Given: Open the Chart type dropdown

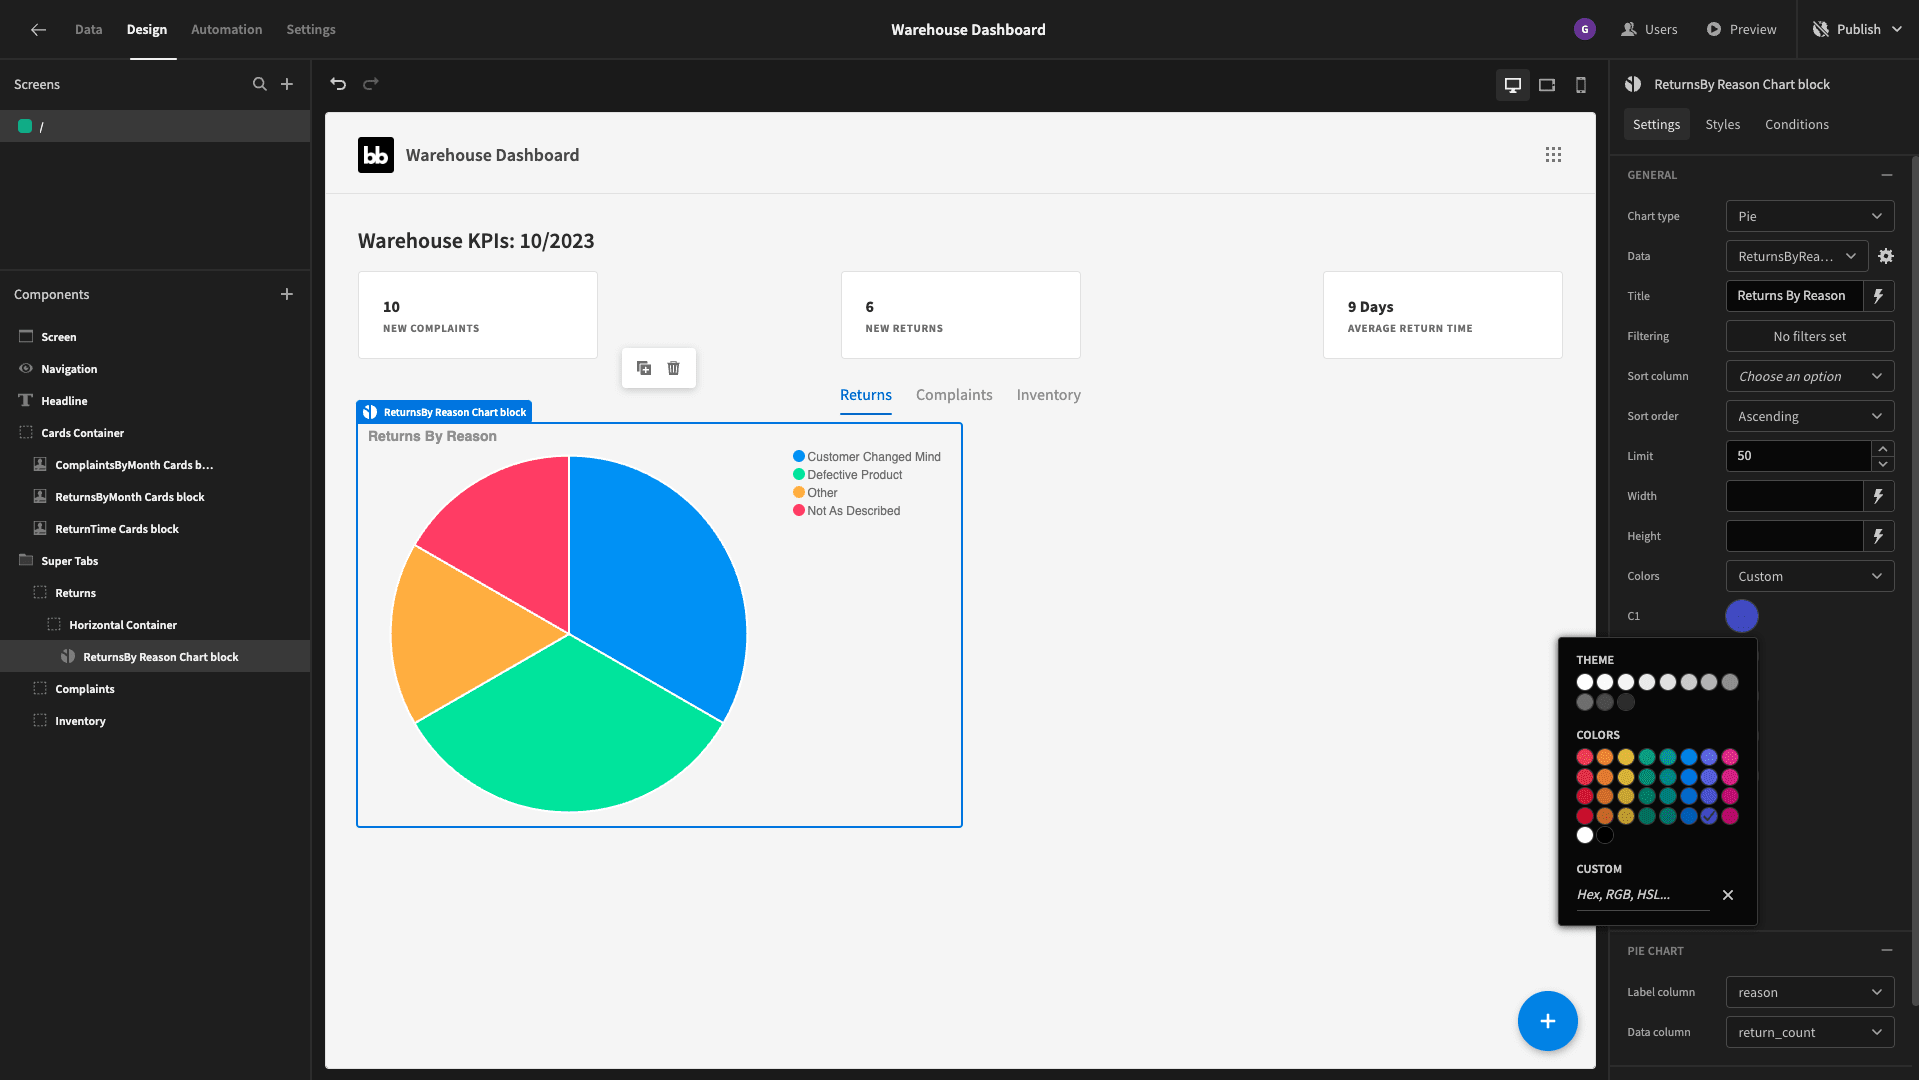Looking at the screenshot, I should click(1810, 216).
